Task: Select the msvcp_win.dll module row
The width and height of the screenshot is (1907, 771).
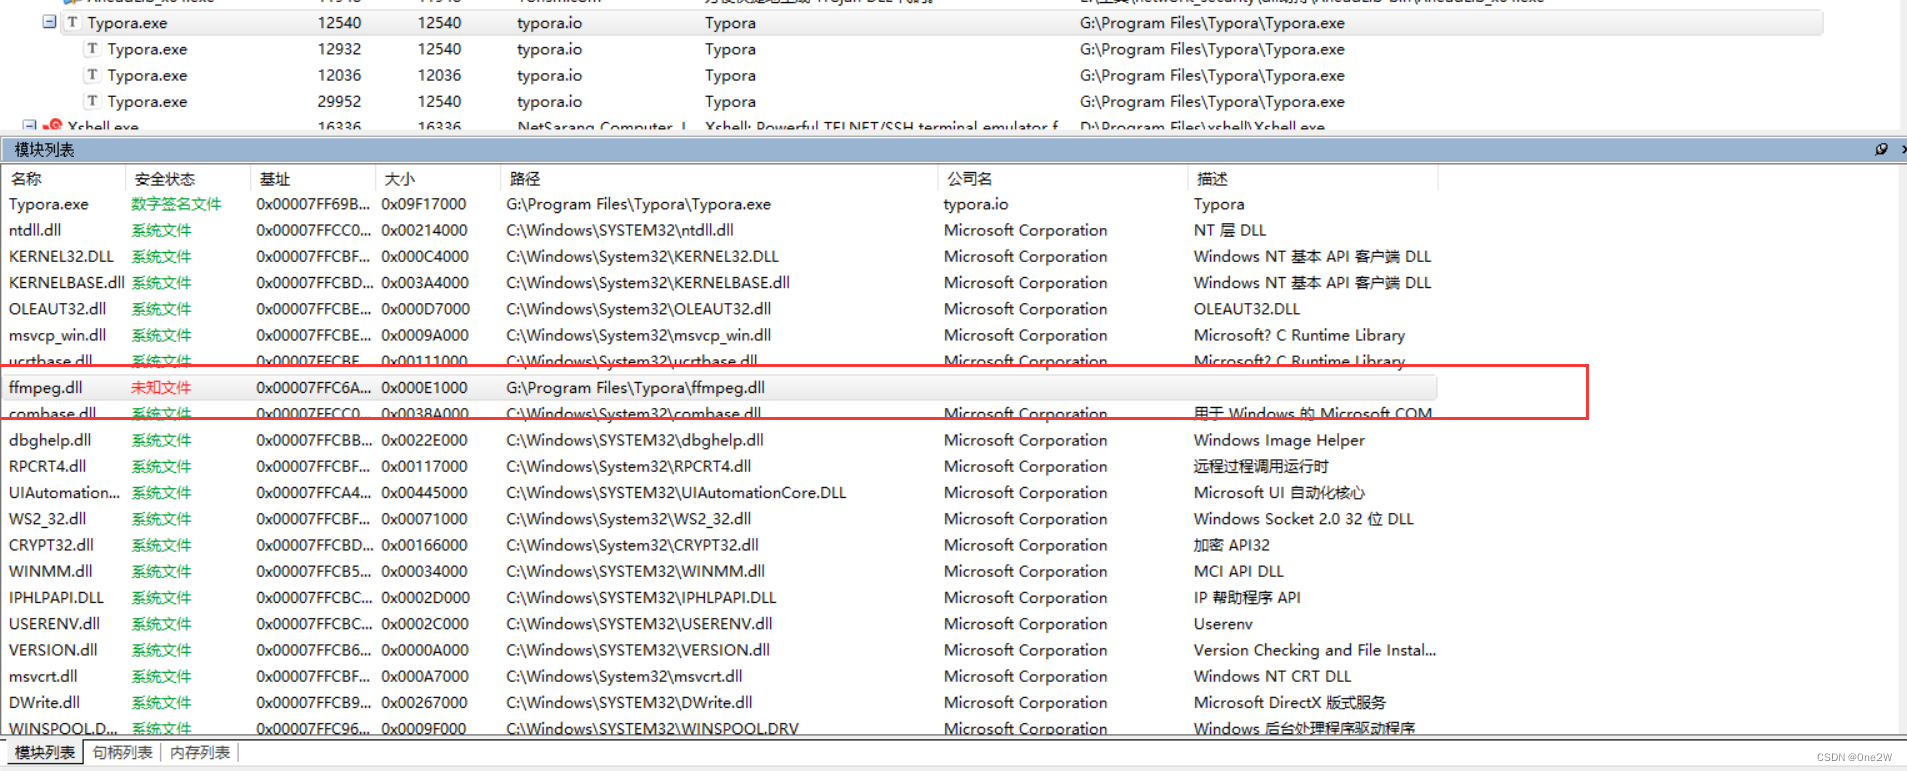Action: [x=720, y=335]
